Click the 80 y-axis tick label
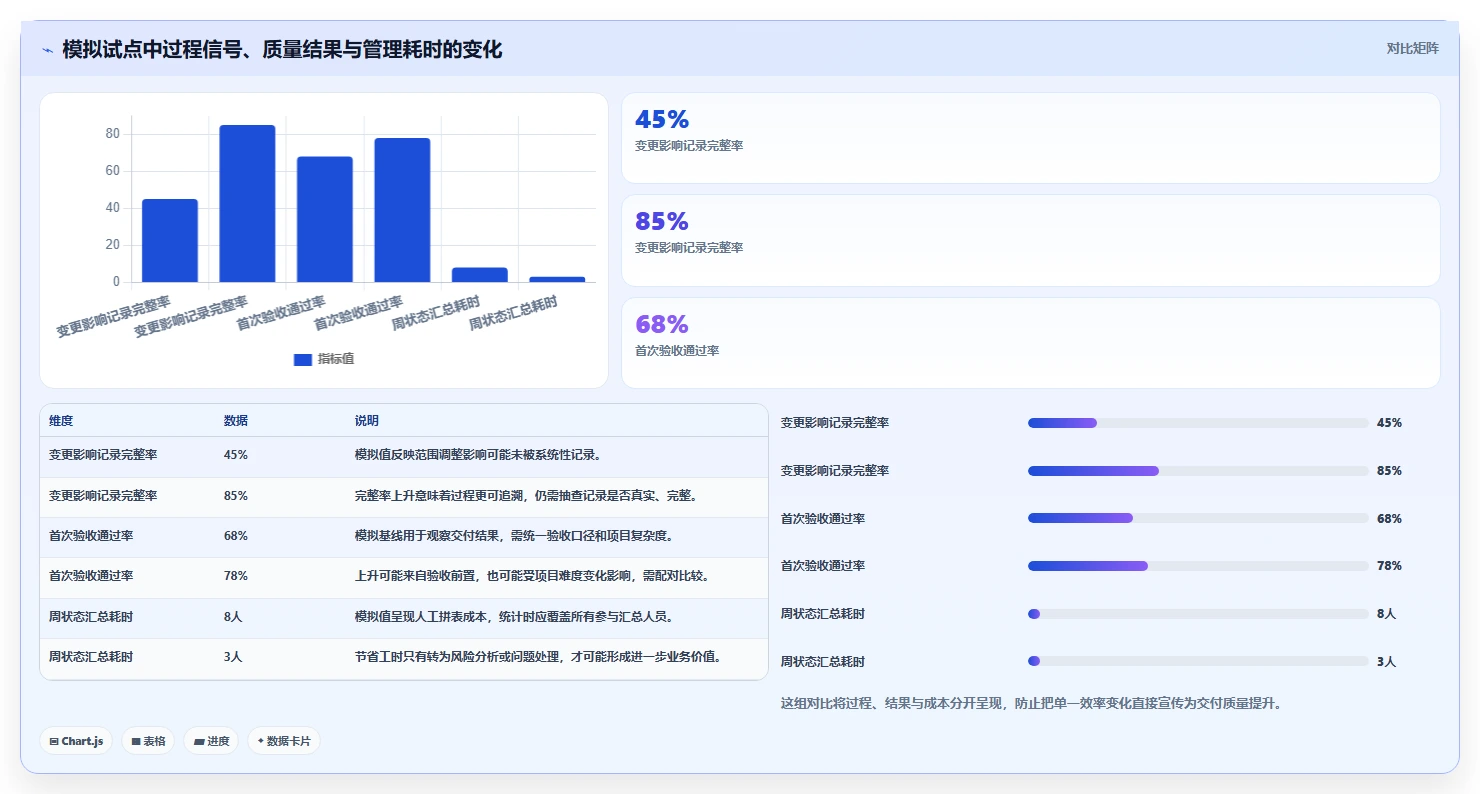The width and height of the screenshot is (1480, 794). pyautogui.click(x=112, y=134)
